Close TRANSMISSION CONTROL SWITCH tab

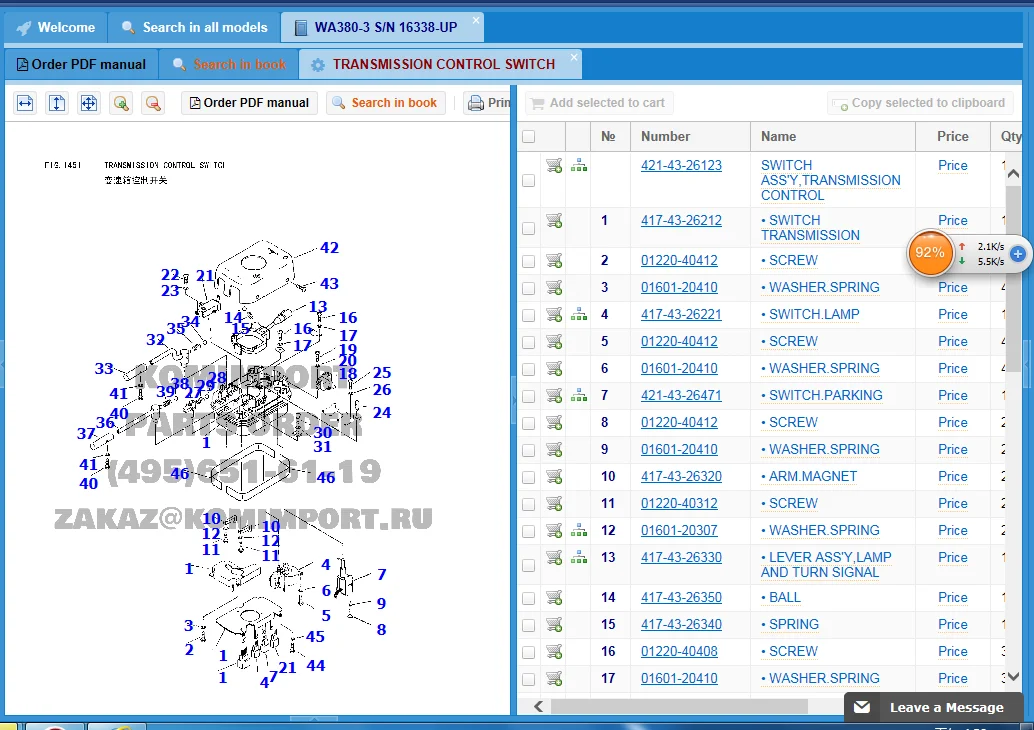point(574,57)
